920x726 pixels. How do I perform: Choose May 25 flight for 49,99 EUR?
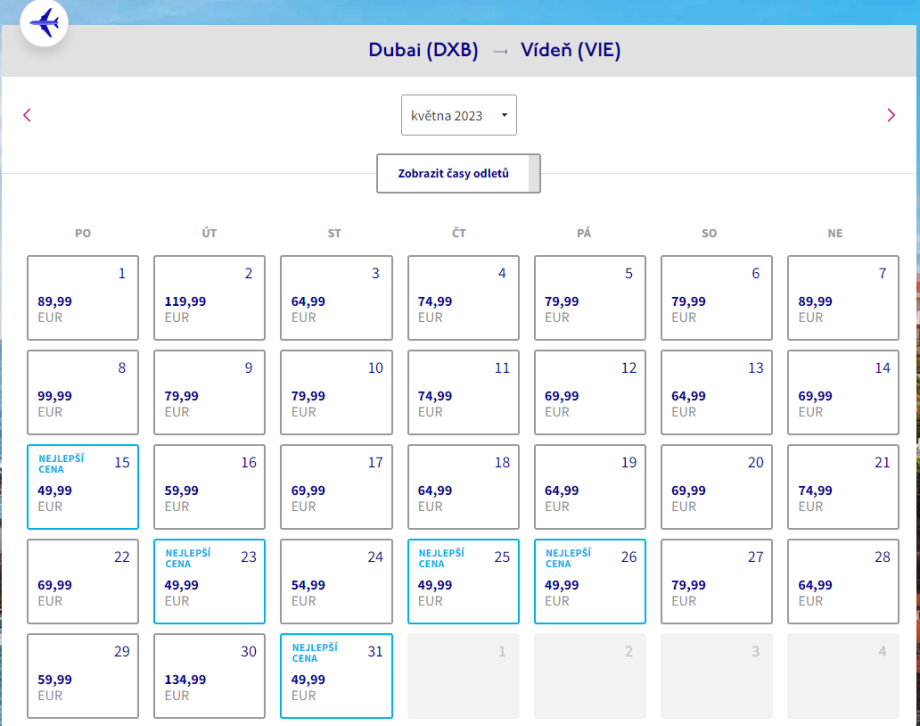tap(463, 581)
